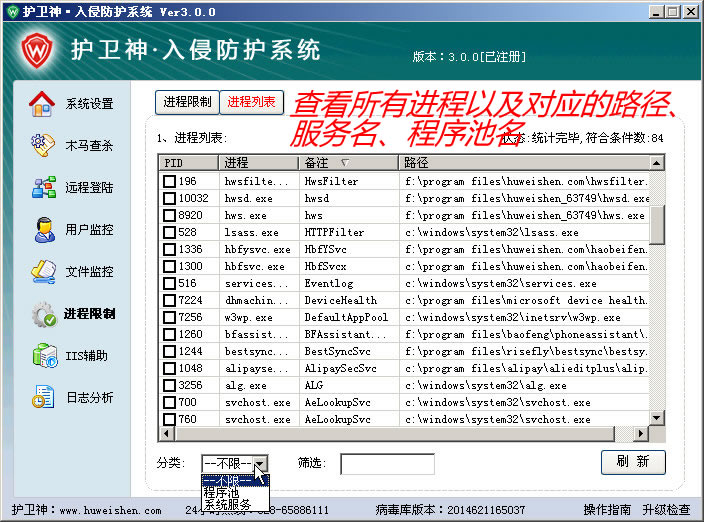Select the 远程登陆 network icon
Screen dimensions: 704x522
(44, 187)
